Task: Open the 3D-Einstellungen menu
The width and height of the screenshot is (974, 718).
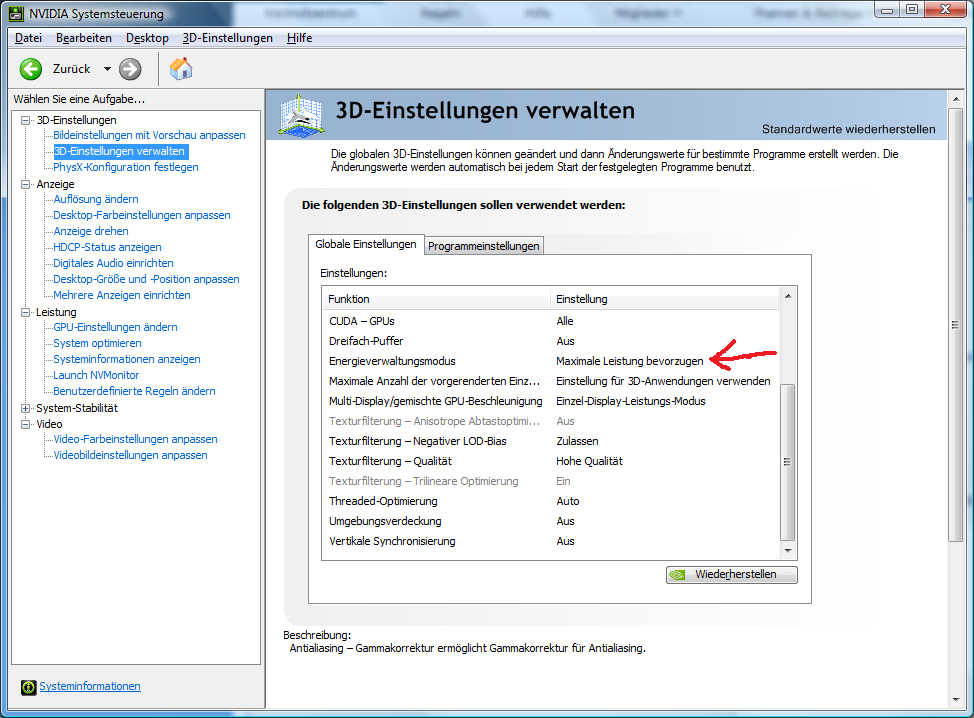Action: tap(227, 38)
